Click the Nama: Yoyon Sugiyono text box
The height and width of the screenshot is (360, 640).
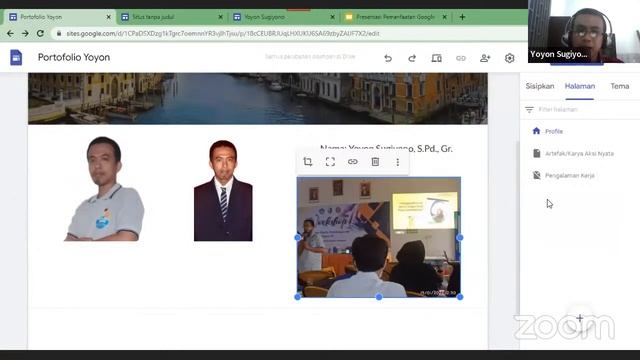point(386,149)
